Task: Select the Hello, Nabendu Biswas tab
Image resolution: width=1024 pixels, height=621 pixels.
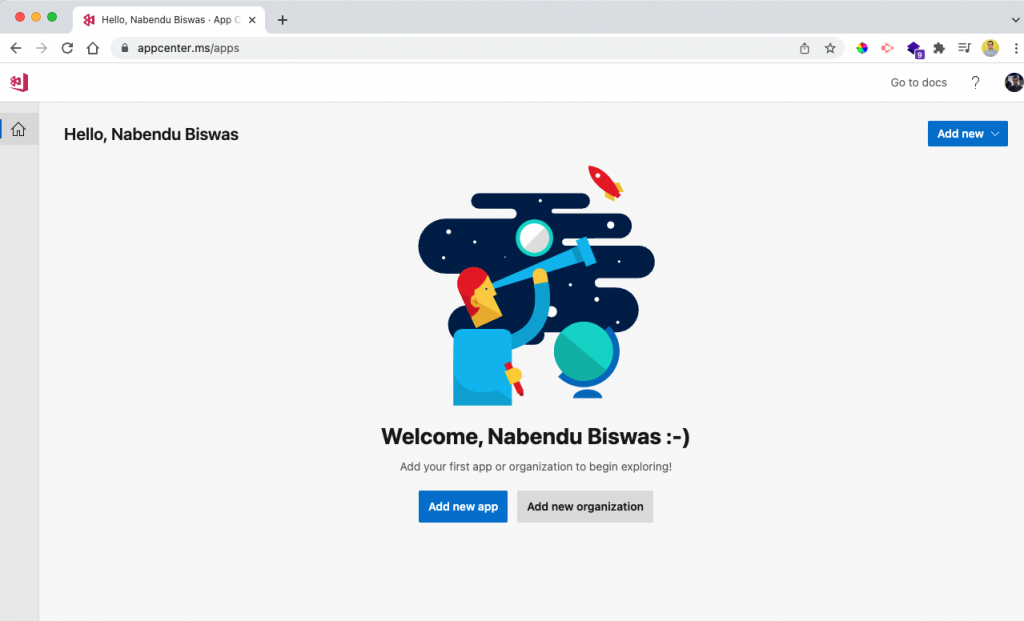Action: click(168, 20)
